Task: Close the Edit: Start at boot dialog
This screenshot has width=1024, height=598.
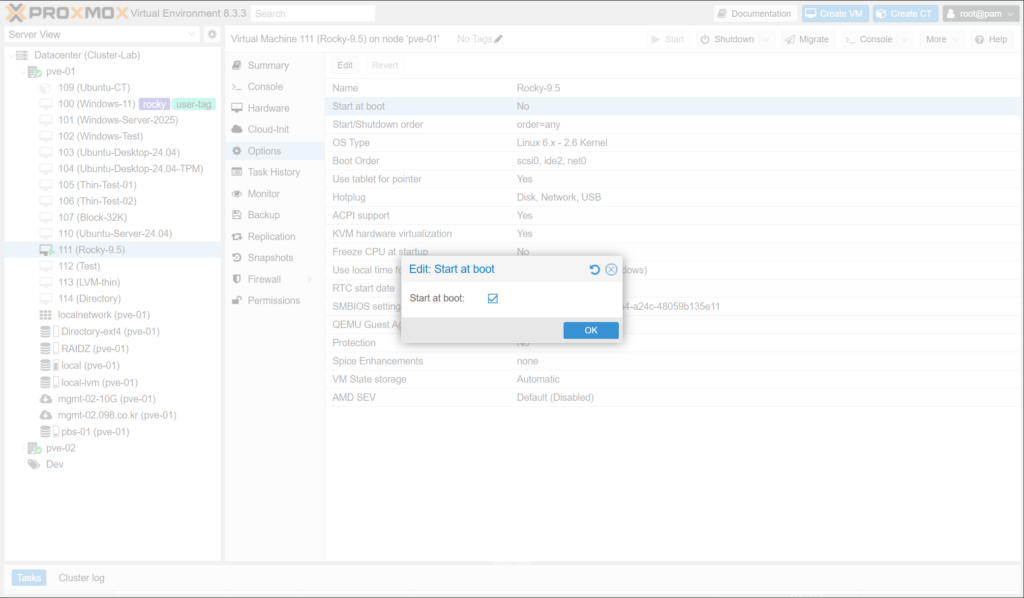Action: click(611, 270)
